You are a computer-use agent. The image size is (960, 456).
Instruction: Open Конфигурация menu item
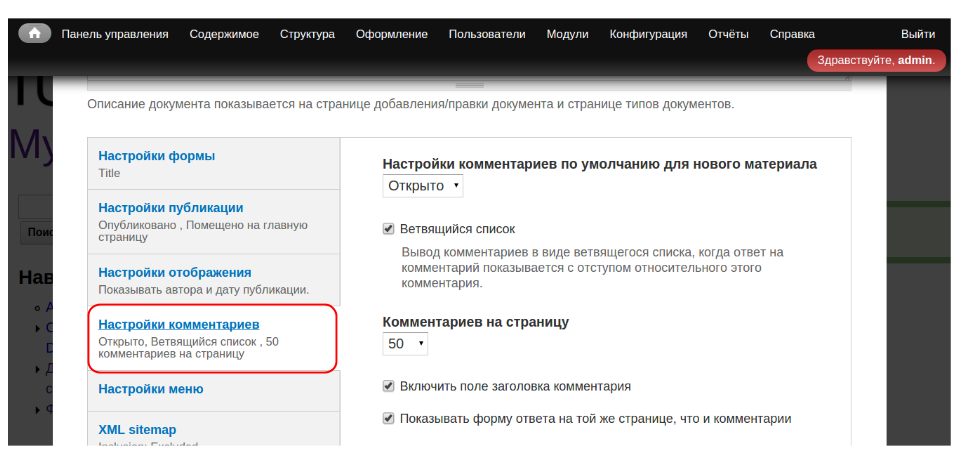point(648,34)
